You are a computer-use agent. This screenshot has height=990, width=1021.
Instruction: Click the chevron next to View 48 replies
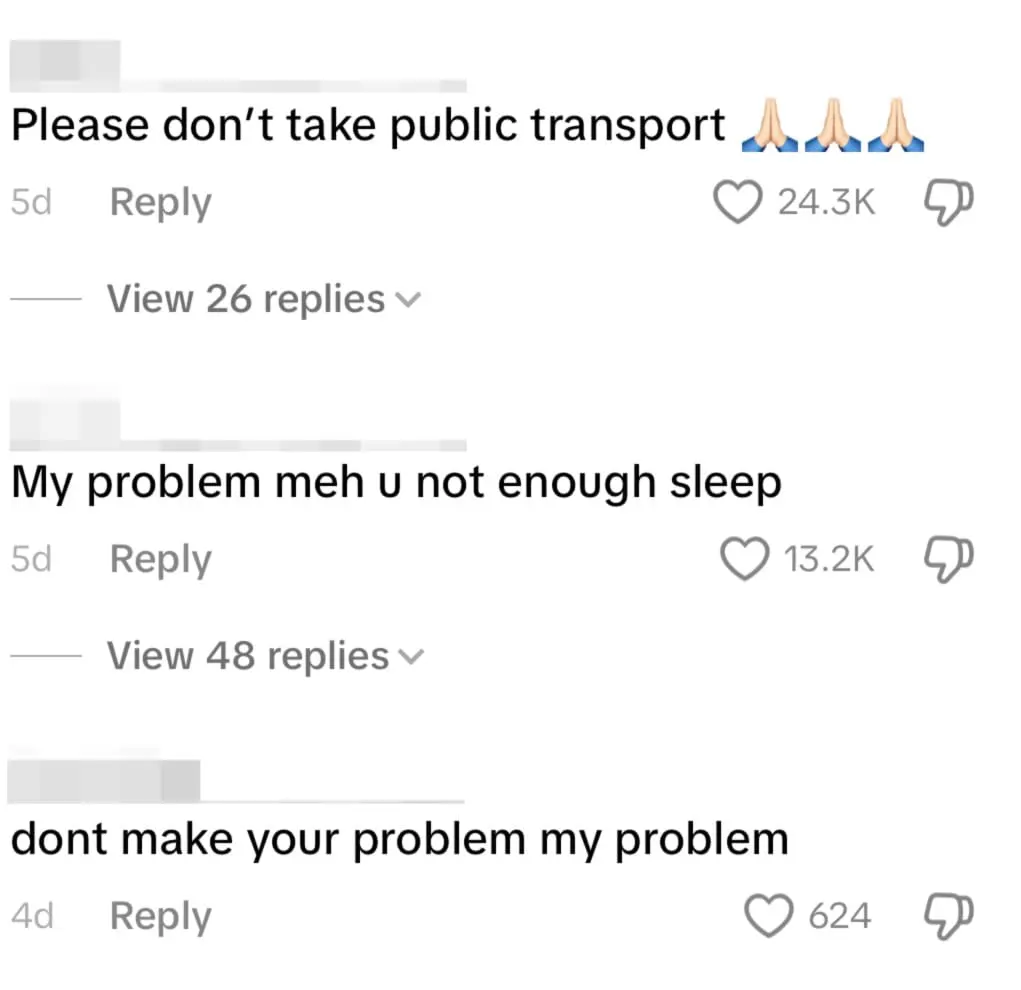coord(412,658)
